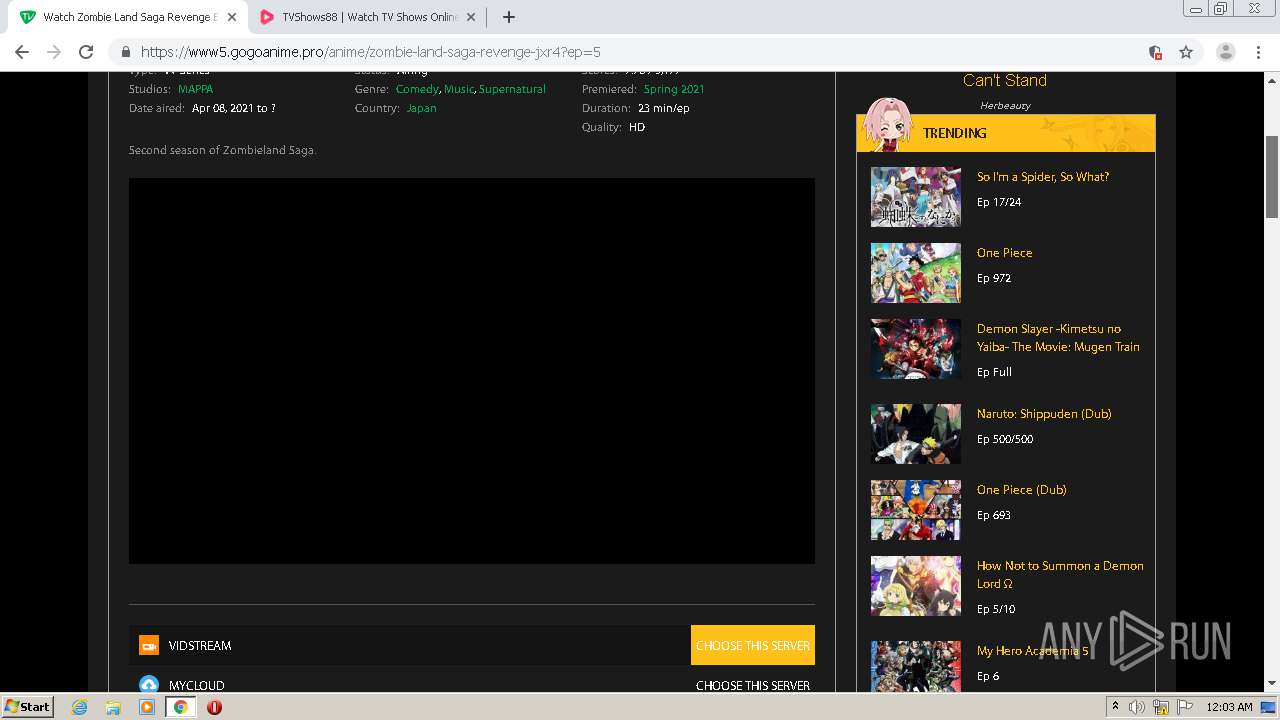Screen dimensions: 1280x720
Task: Close the Zombie Land Saga Revenge tab
Action: point(230,17)
